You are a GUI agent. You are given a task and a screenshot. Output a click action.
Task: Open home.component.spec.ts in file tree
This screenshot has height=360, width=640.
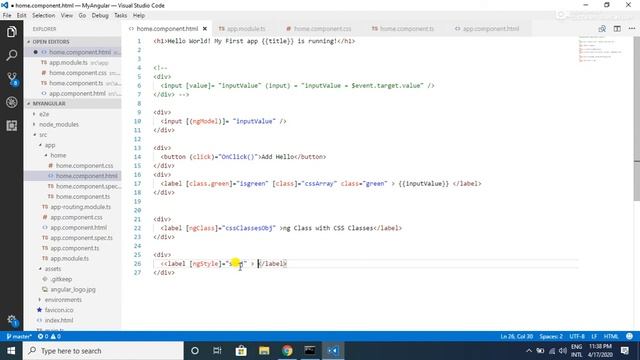(x=72, y=186)
